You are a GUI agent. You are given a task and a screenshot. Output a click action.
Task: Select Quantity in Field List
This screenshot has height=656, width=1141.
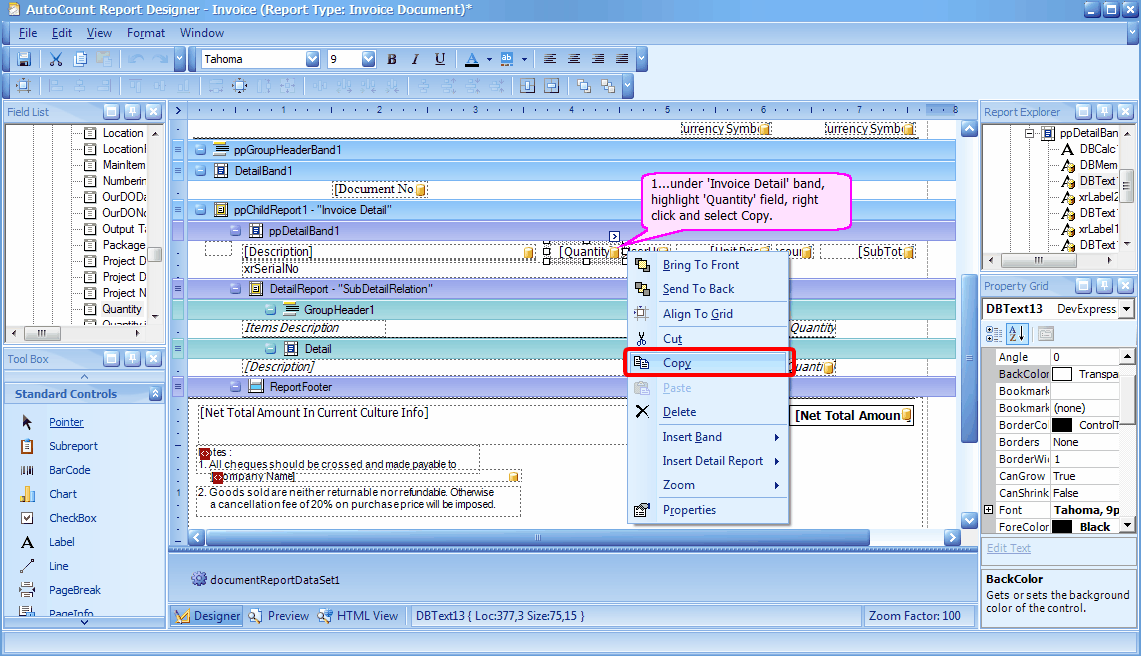tap(122, 309)
